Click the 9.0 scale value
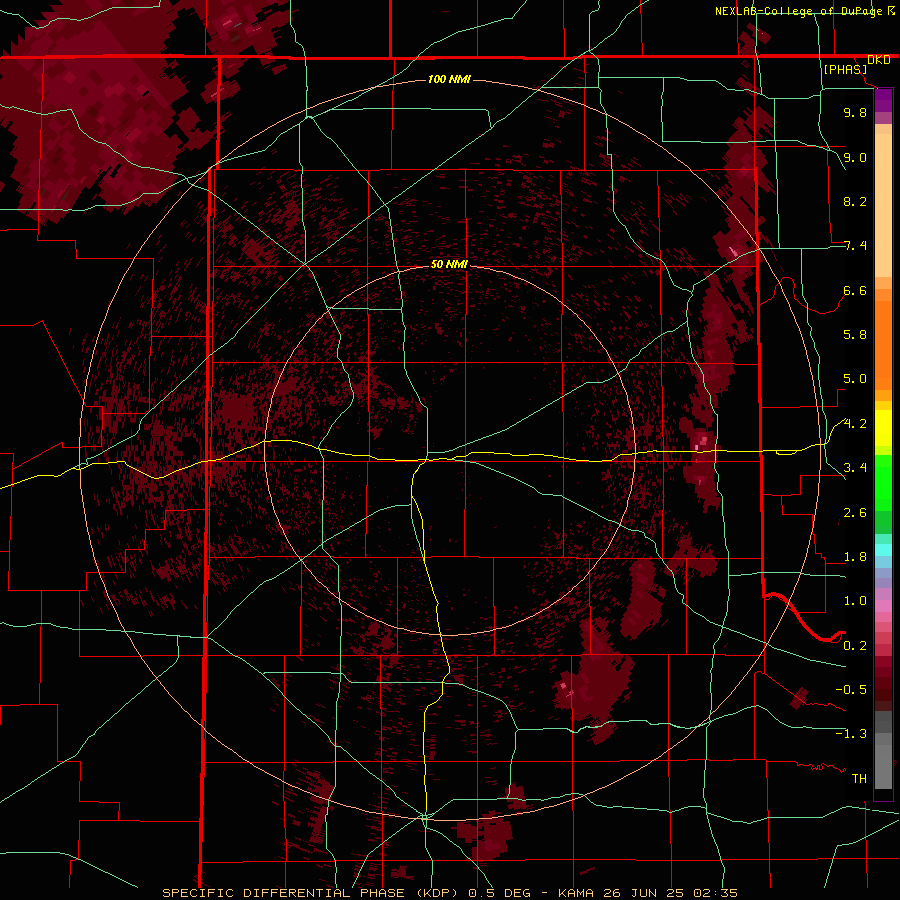This screenshot has height=900, width=900. point(855,157)
